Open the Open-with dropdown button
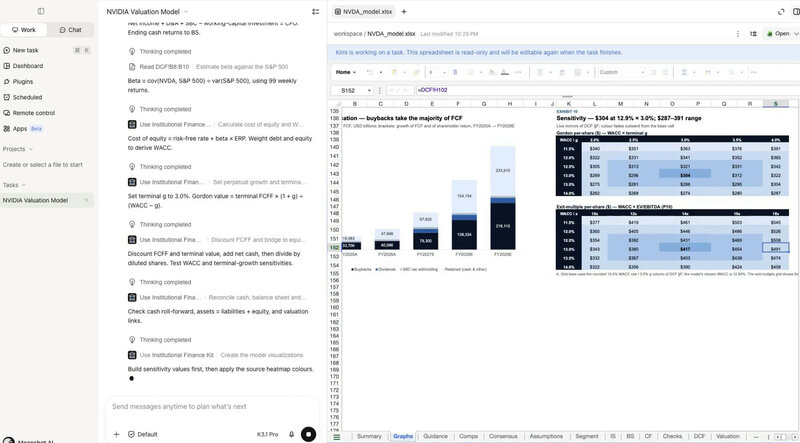Screen dimensions: 800x443 [x=781, y=34]
